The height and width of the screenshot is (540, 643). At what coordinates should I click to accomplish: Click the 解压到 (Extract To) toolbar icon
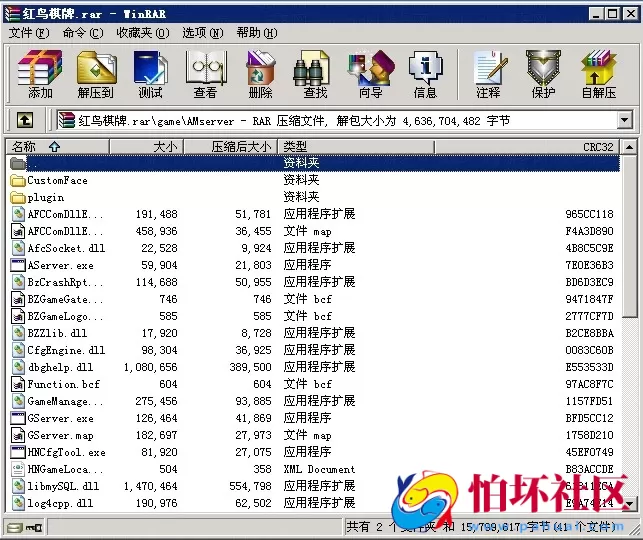click(96, 75)
